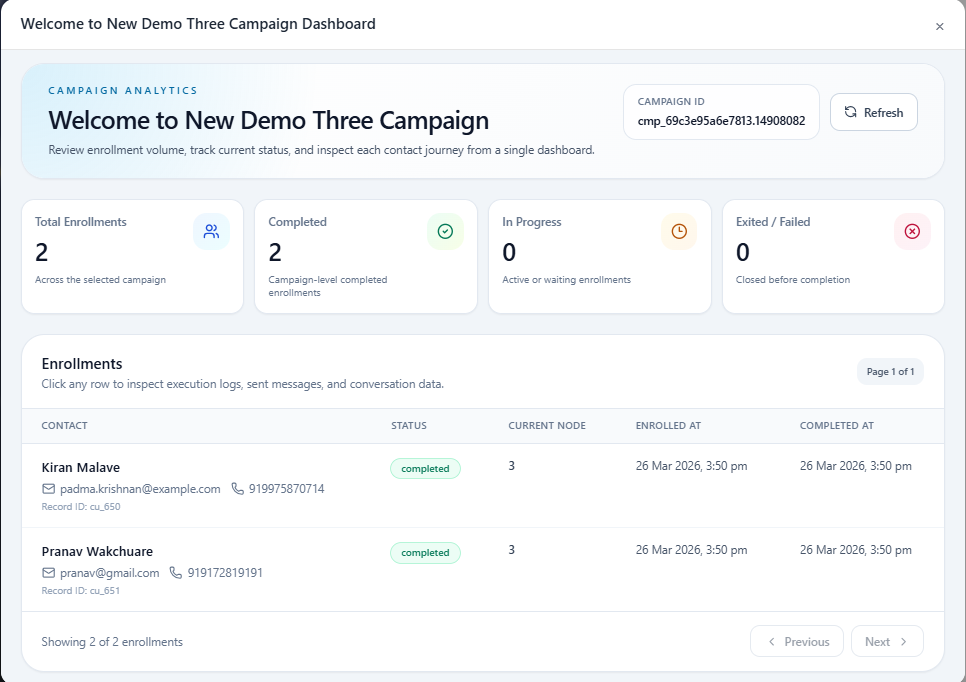Image resolution: width=966 pixels, height=682 pixels.
Task: Close the campaign dashboard dialog
Action: pyautogui.click(x=939, y=27)
